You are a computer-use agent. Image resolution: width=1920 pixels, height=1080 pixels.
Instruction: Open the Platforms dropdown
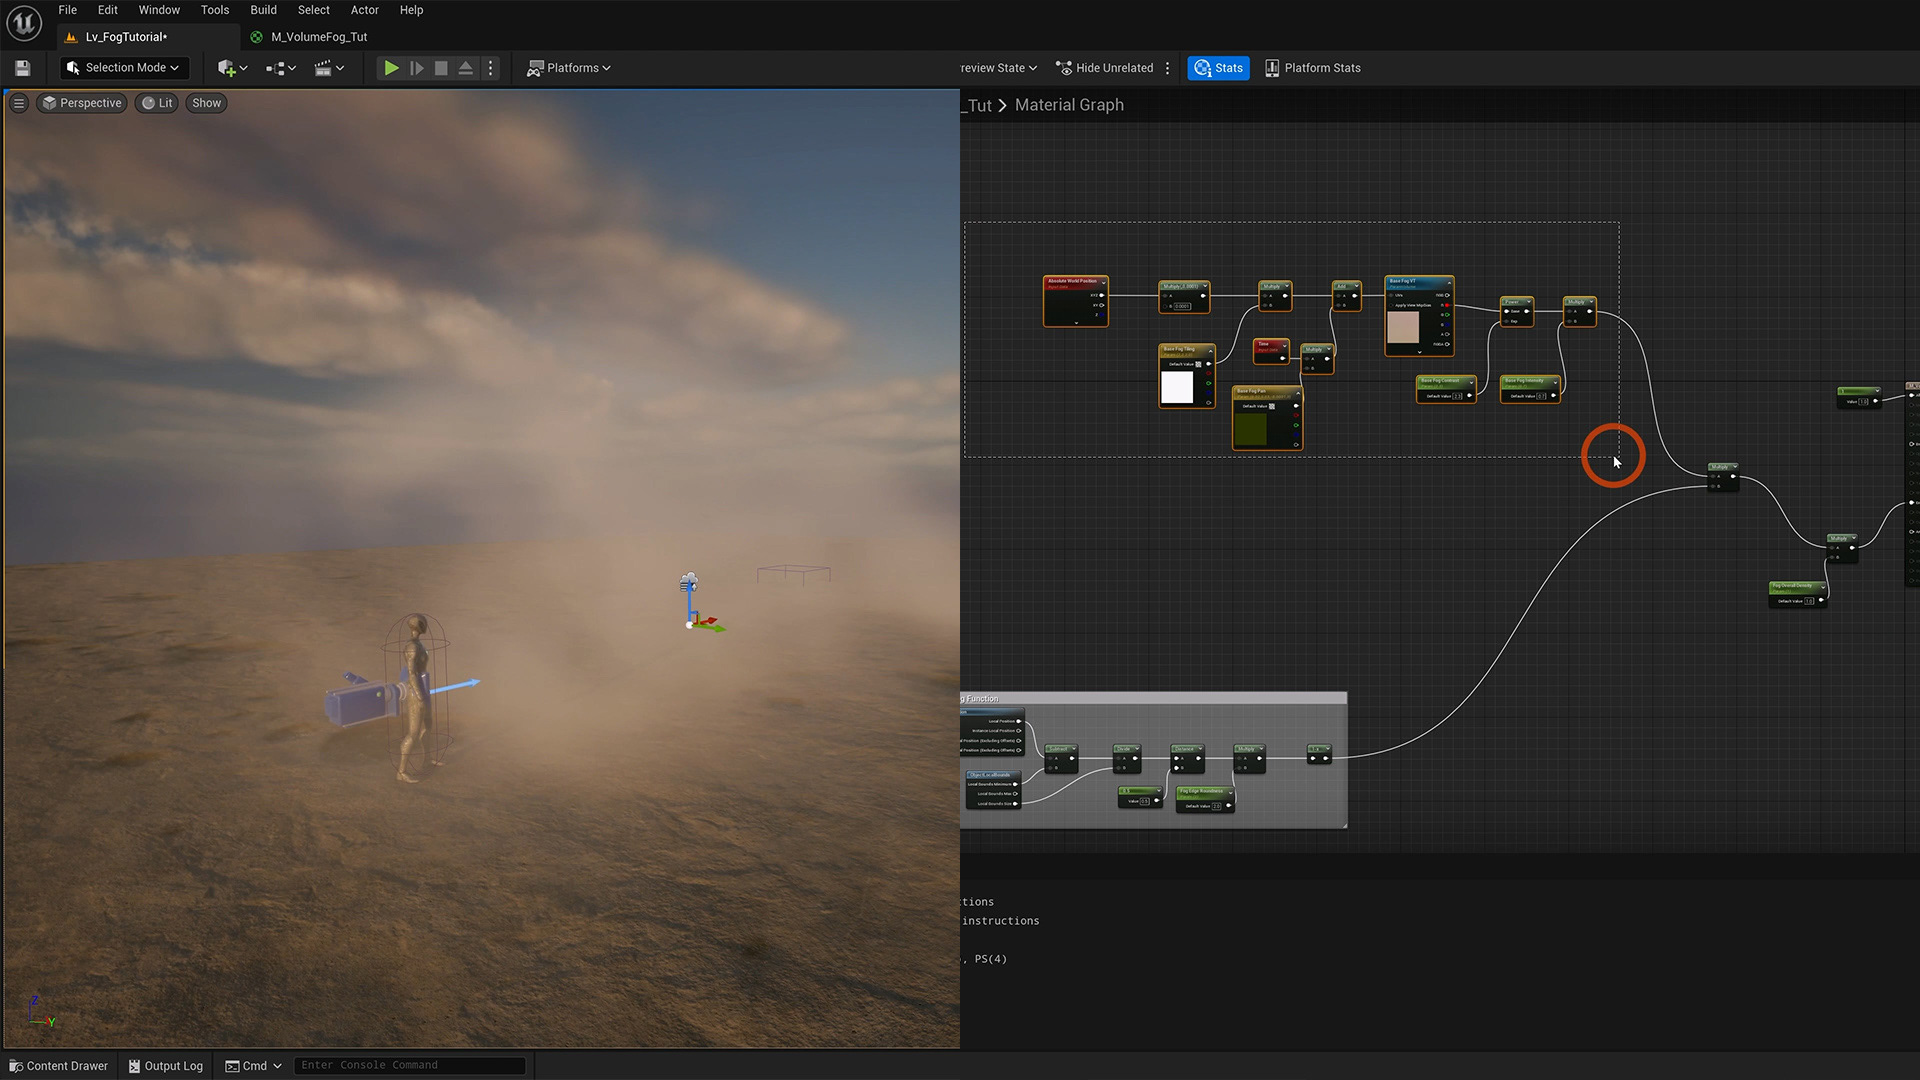pyautogui.click(x=569, y=68)
